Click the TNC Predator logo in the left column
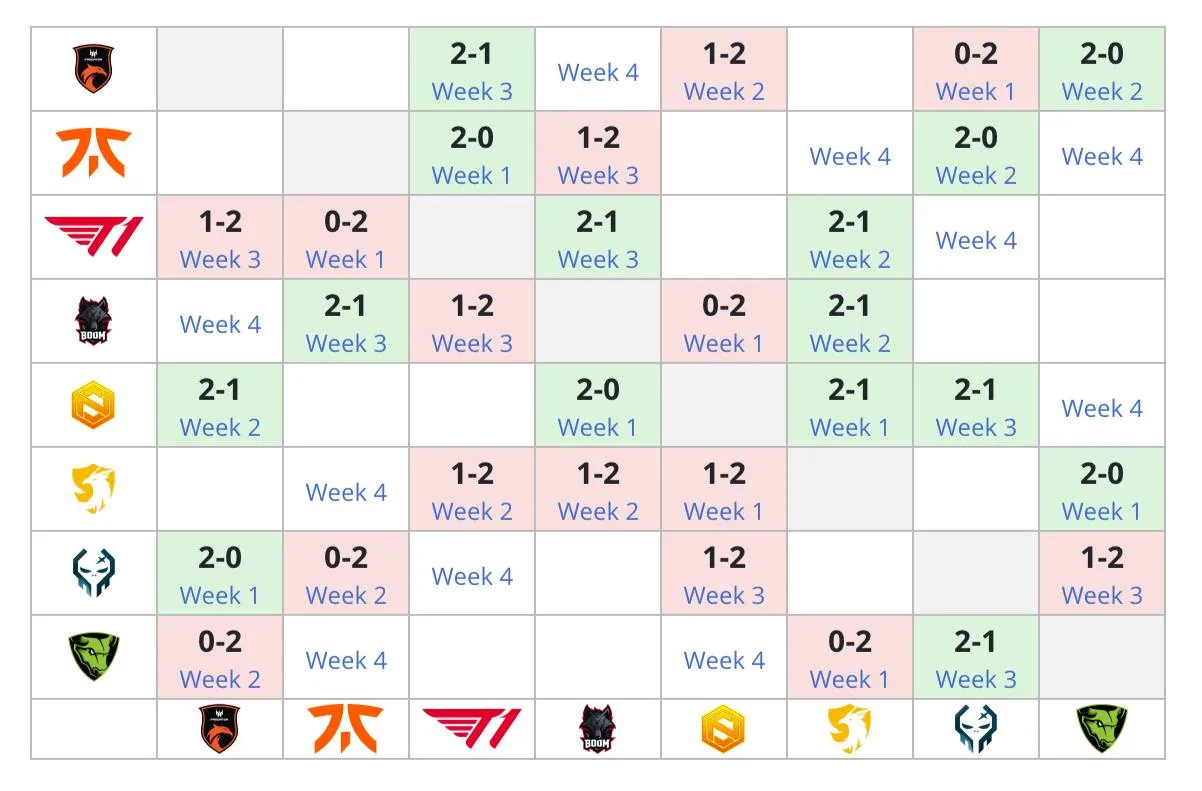 click(x=94, y=69)
